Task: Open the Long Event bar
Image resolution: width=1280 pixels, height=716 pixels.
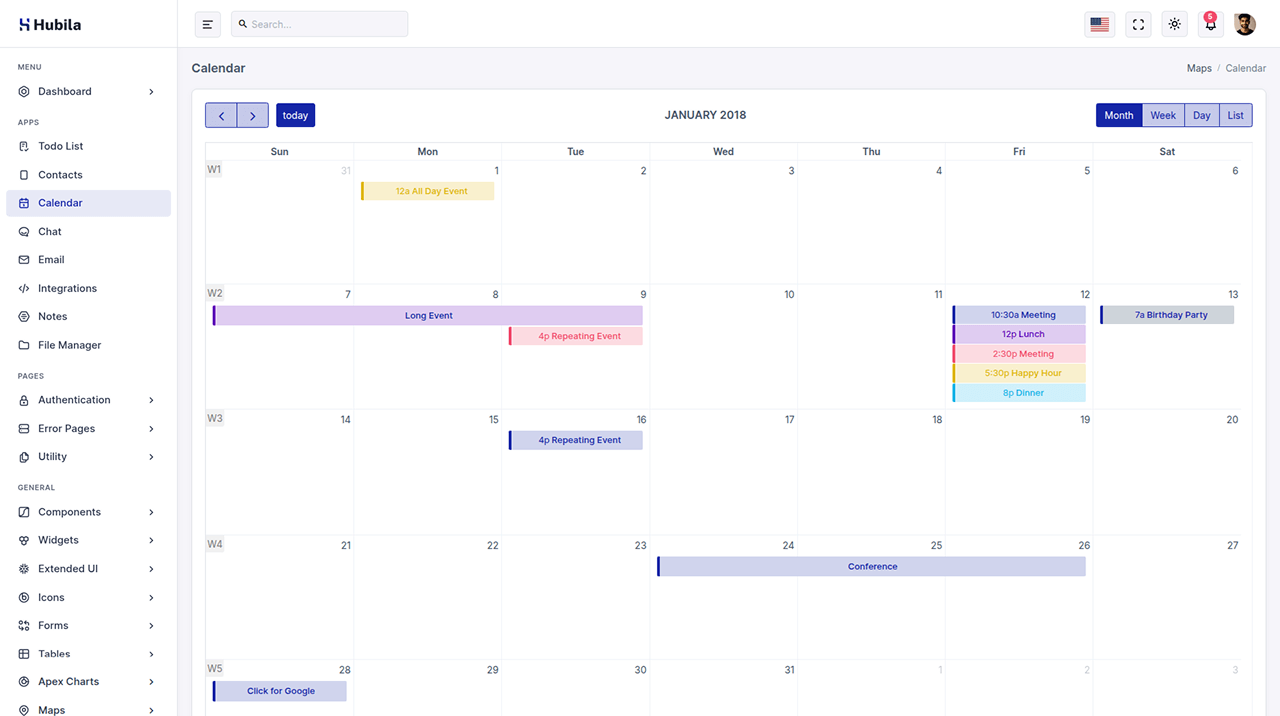Action: 427,315
